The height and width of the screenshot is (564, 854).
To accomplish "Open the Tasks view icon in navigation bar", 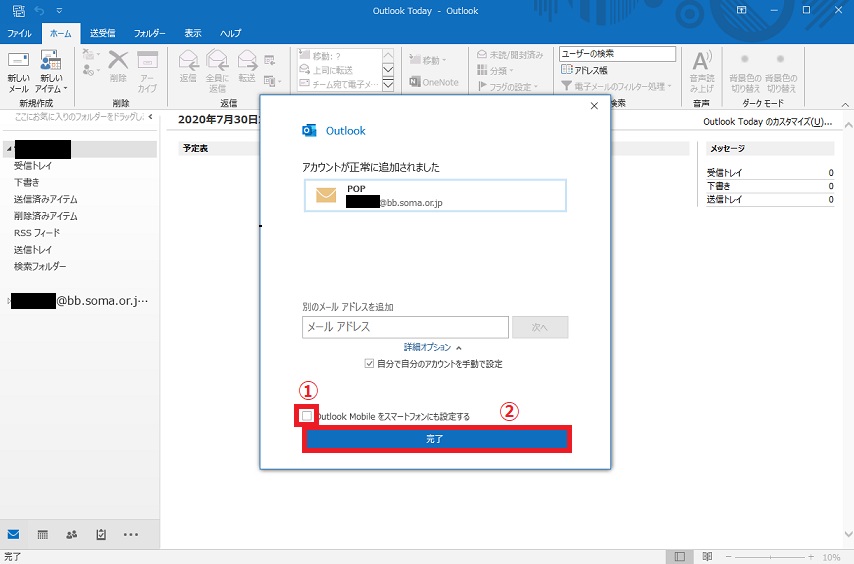I will [x=101, y=535].
